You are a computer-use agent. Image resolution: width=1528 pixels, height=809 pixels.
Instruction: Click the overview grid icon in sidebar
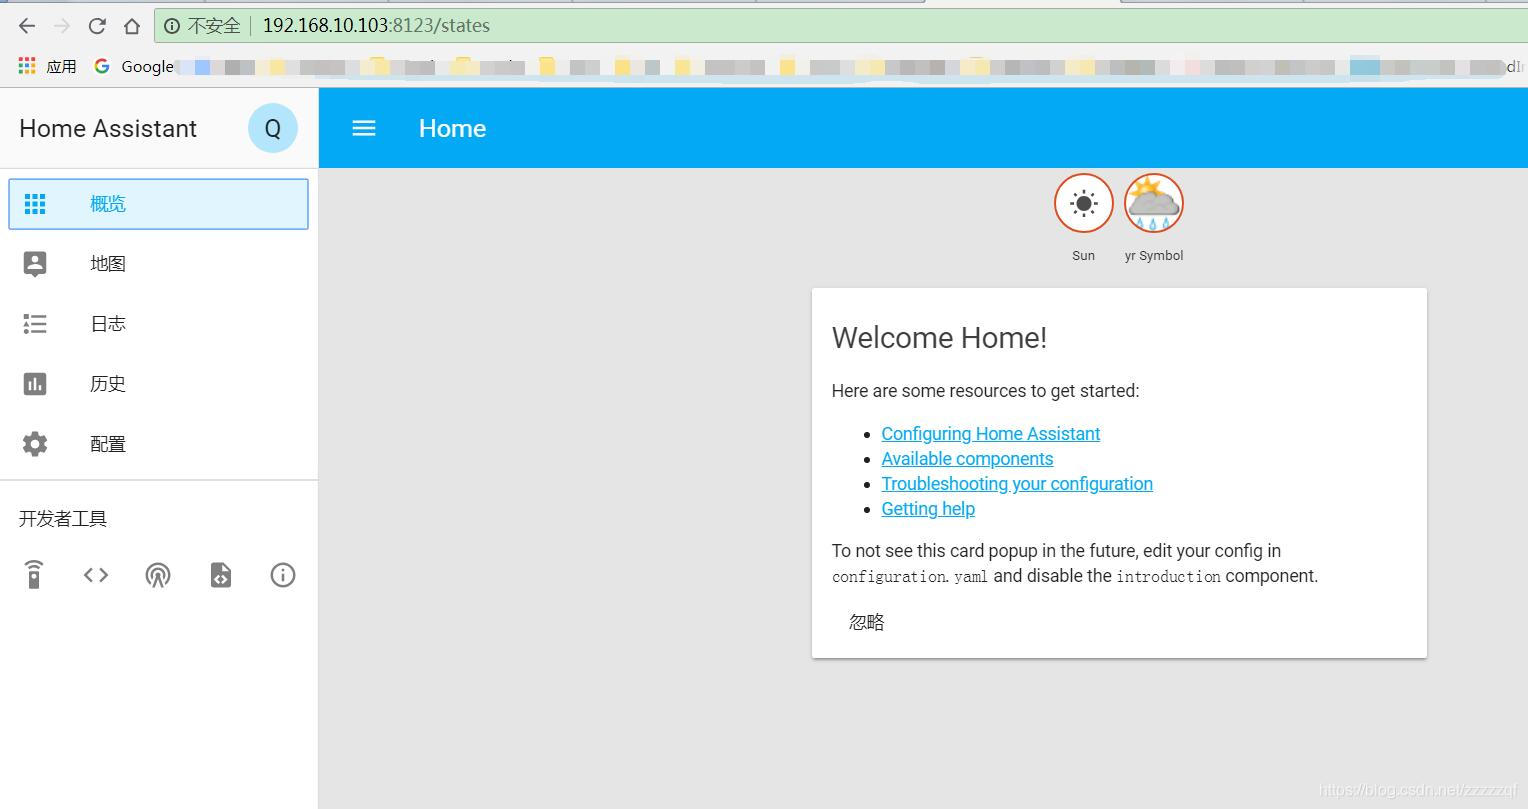[35, 204]
